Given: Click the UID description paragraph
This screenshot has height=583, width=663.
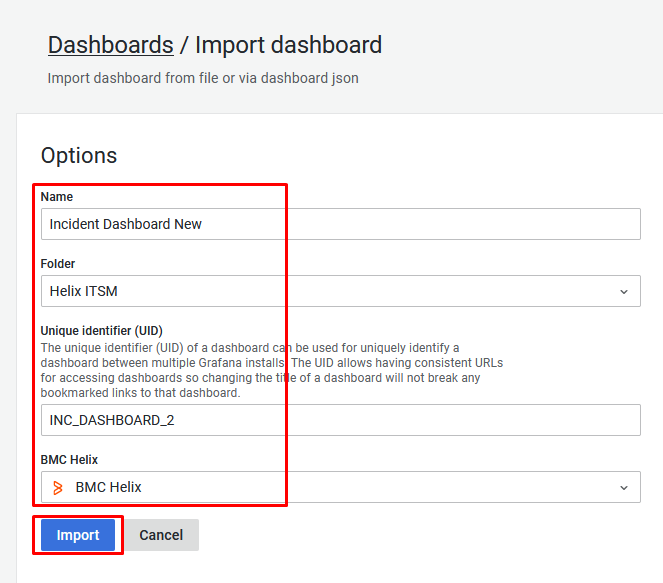Looking at the screenshot, I should pos(272,370).
